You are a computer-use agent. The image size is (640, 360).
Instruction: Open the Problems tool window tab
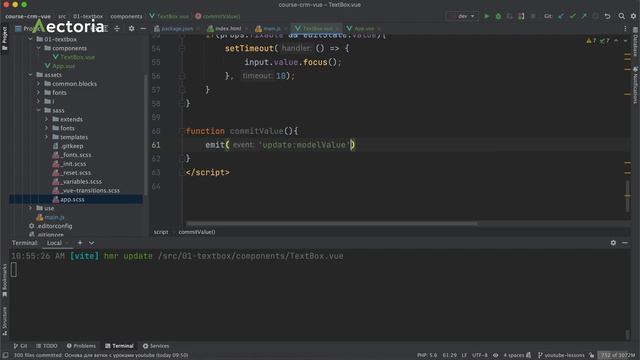point(81,346)
